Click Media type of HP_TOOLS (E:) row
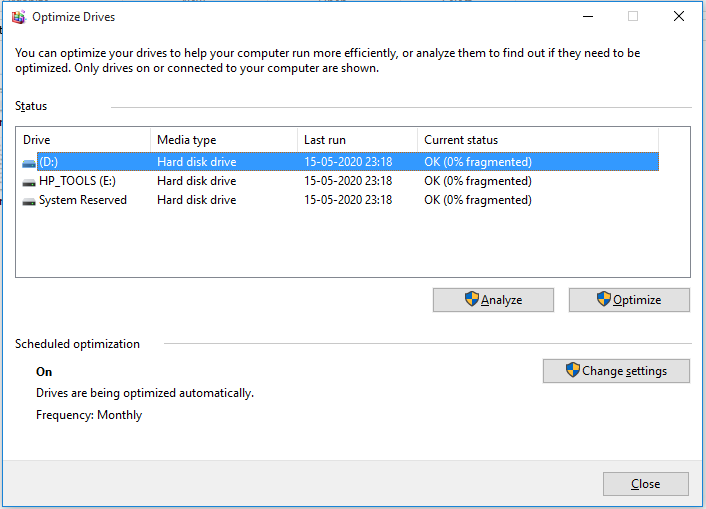 tap(197, 181)
